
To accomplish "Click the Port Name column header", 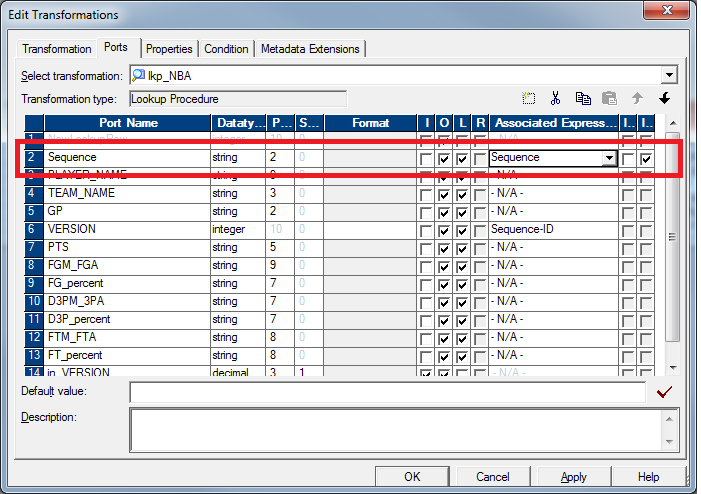I will click(128, 123).
